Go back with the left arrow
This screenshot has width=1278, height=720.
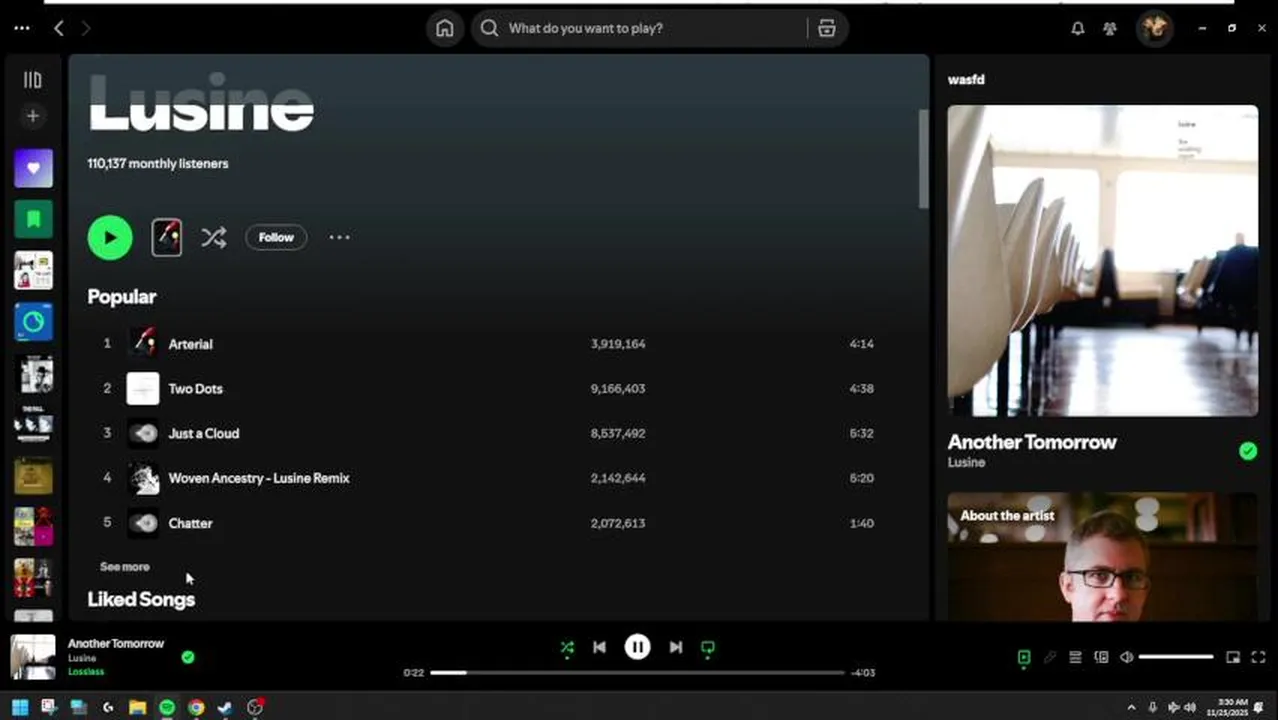59,28
